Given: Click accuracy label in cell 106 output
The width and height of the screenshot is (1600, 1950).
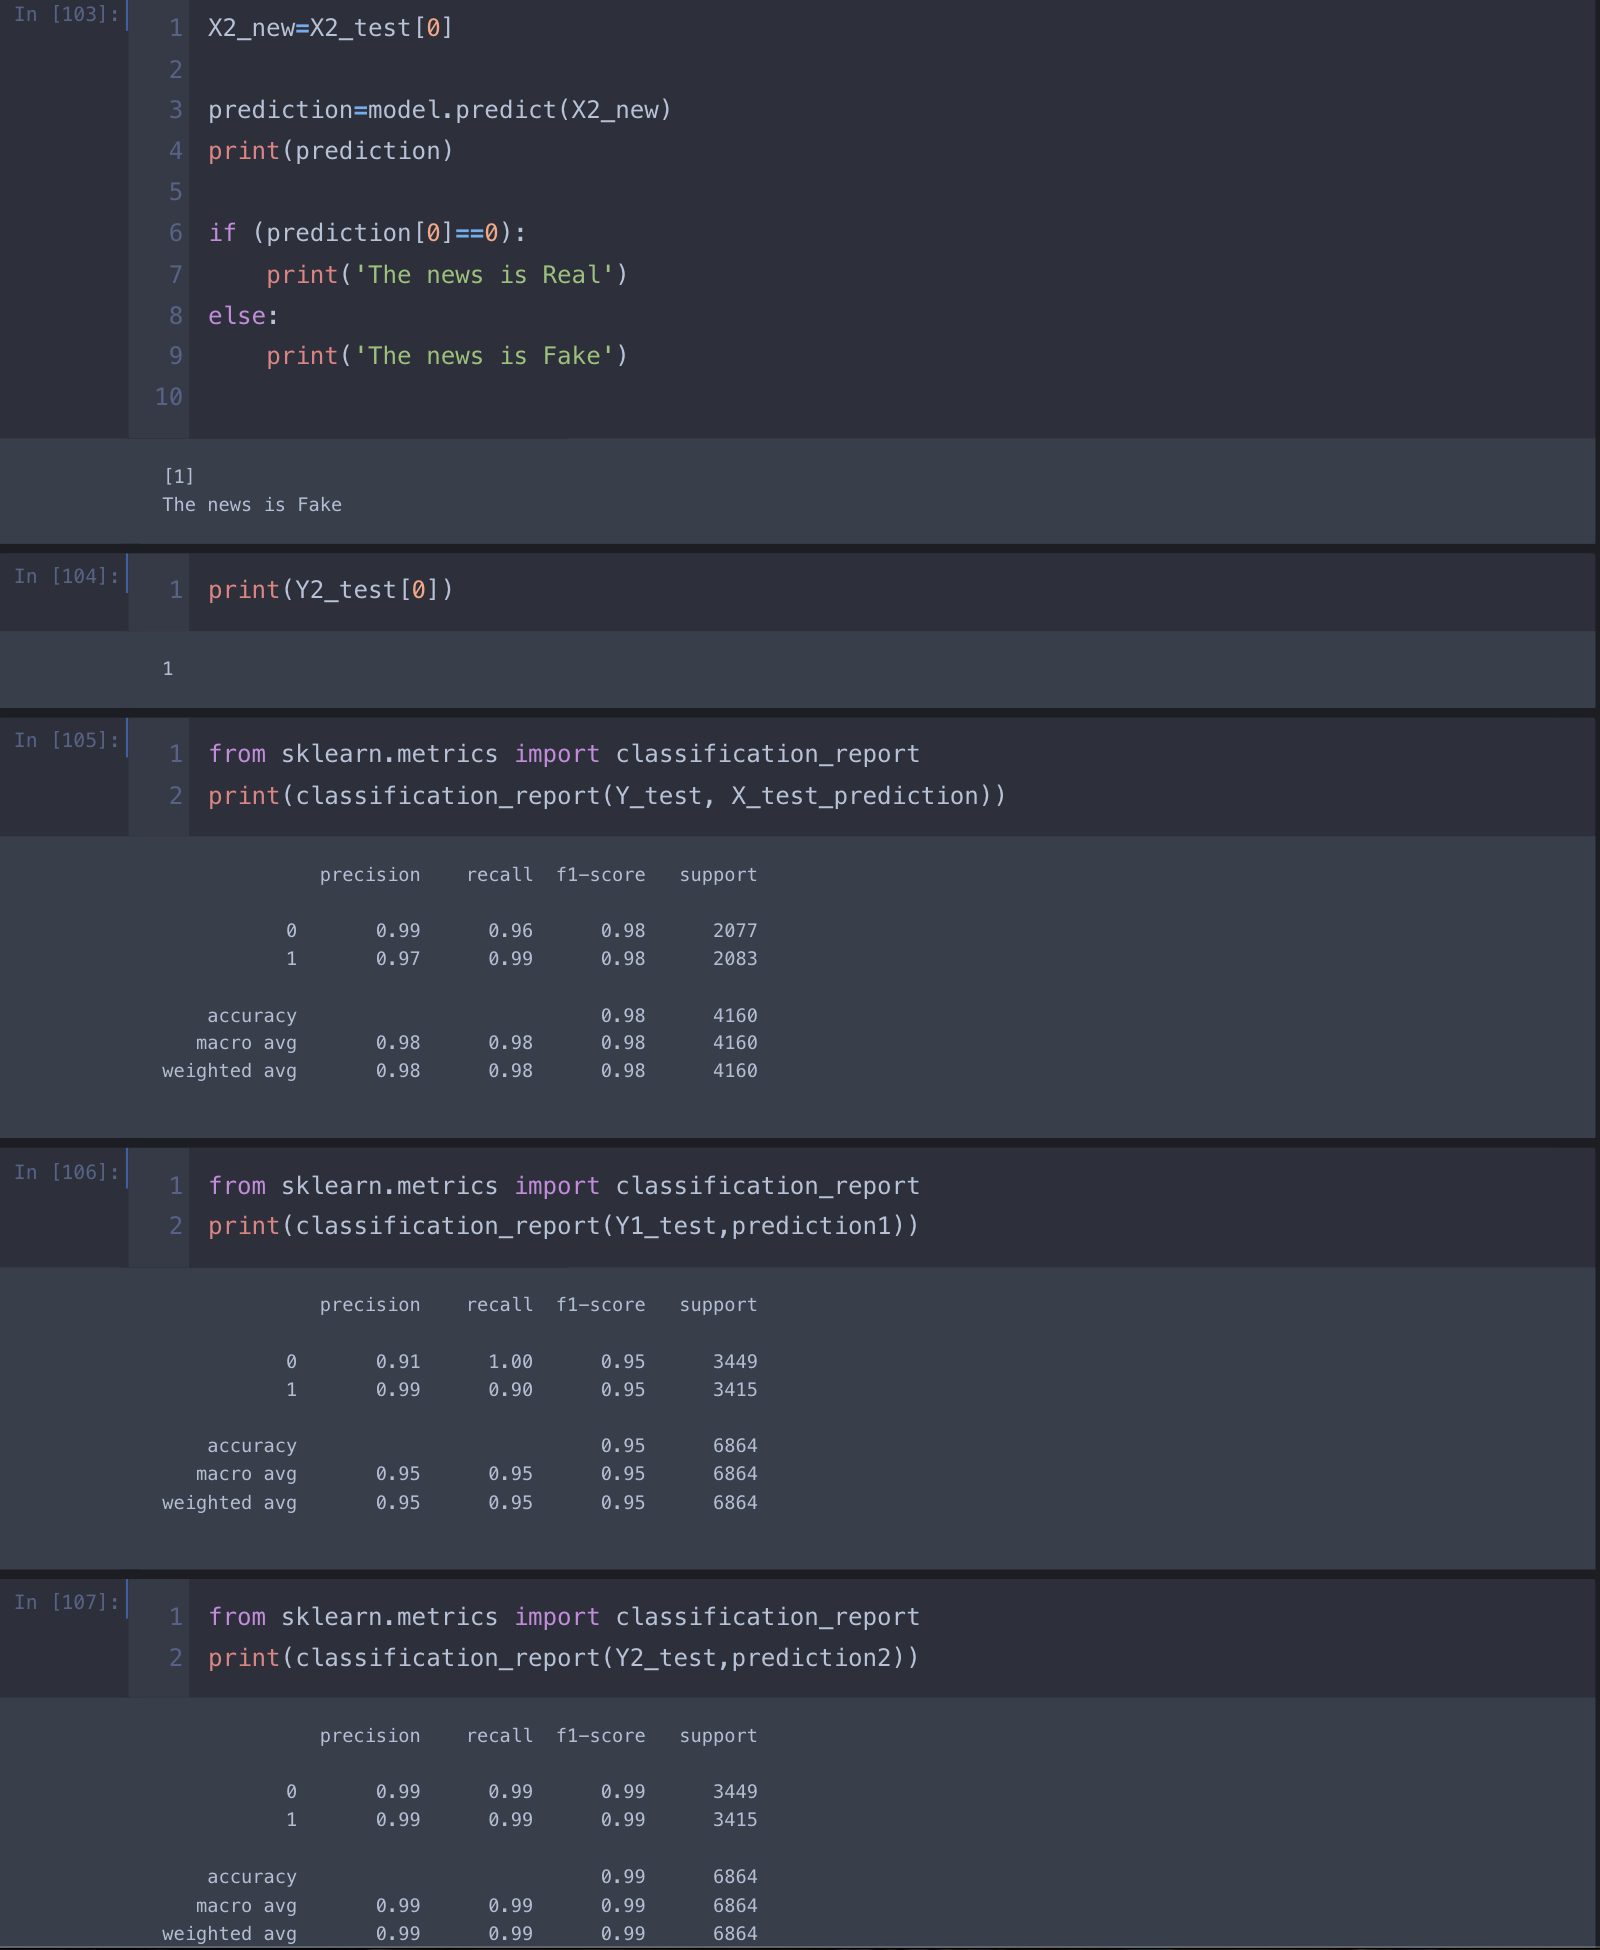Looking at the screenshot, I should (252, 1446).
